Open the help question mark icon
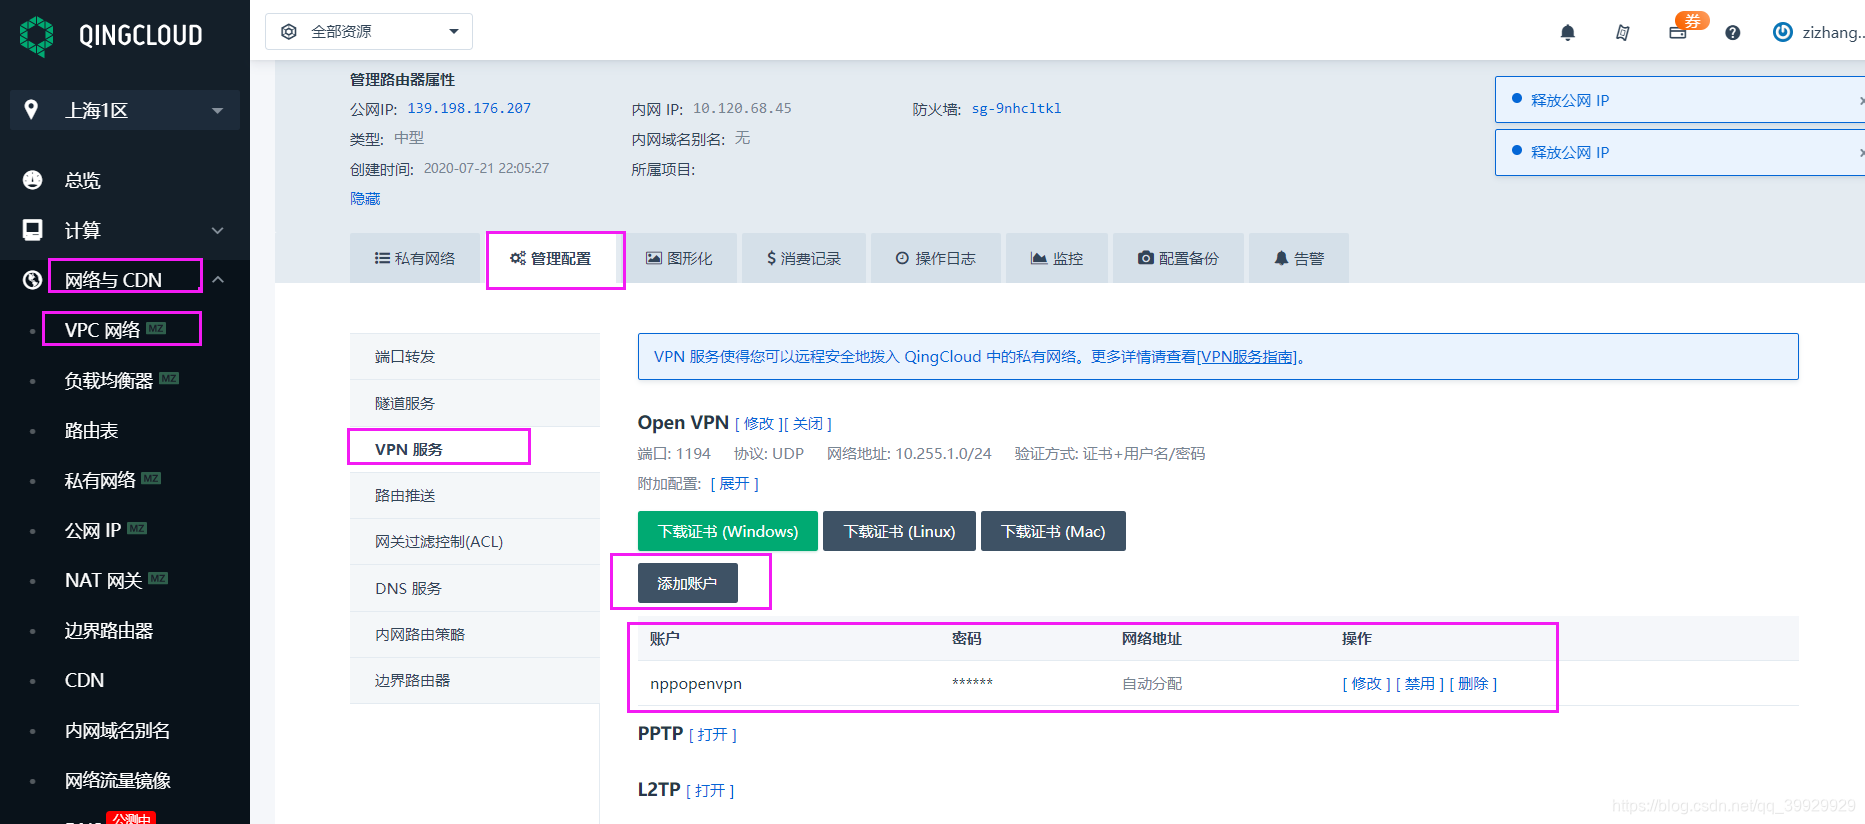 (1733, 33)
